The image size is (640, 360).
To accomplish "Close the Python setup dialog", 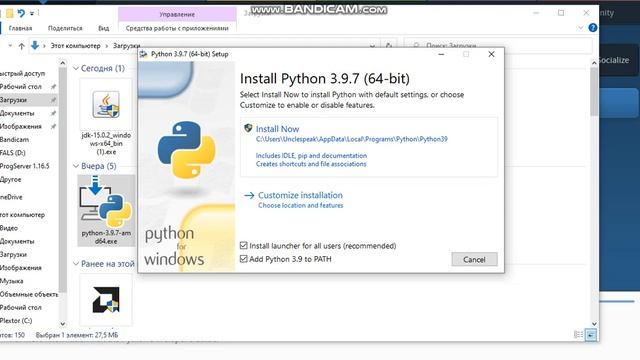I will [491, 54].
